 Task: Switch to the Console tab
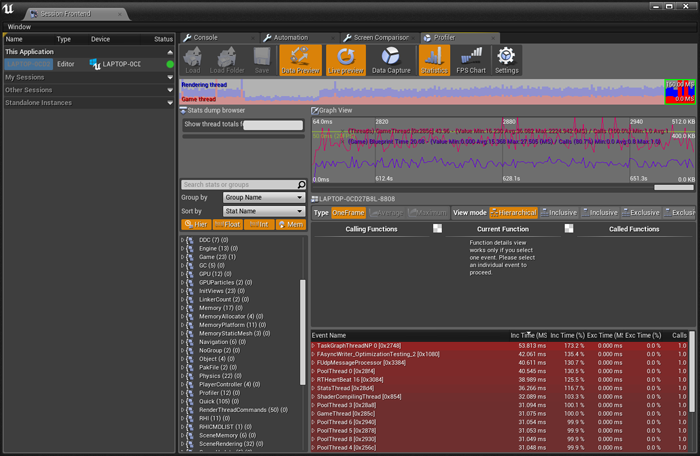pyautogui.click(x=204, y=37)
